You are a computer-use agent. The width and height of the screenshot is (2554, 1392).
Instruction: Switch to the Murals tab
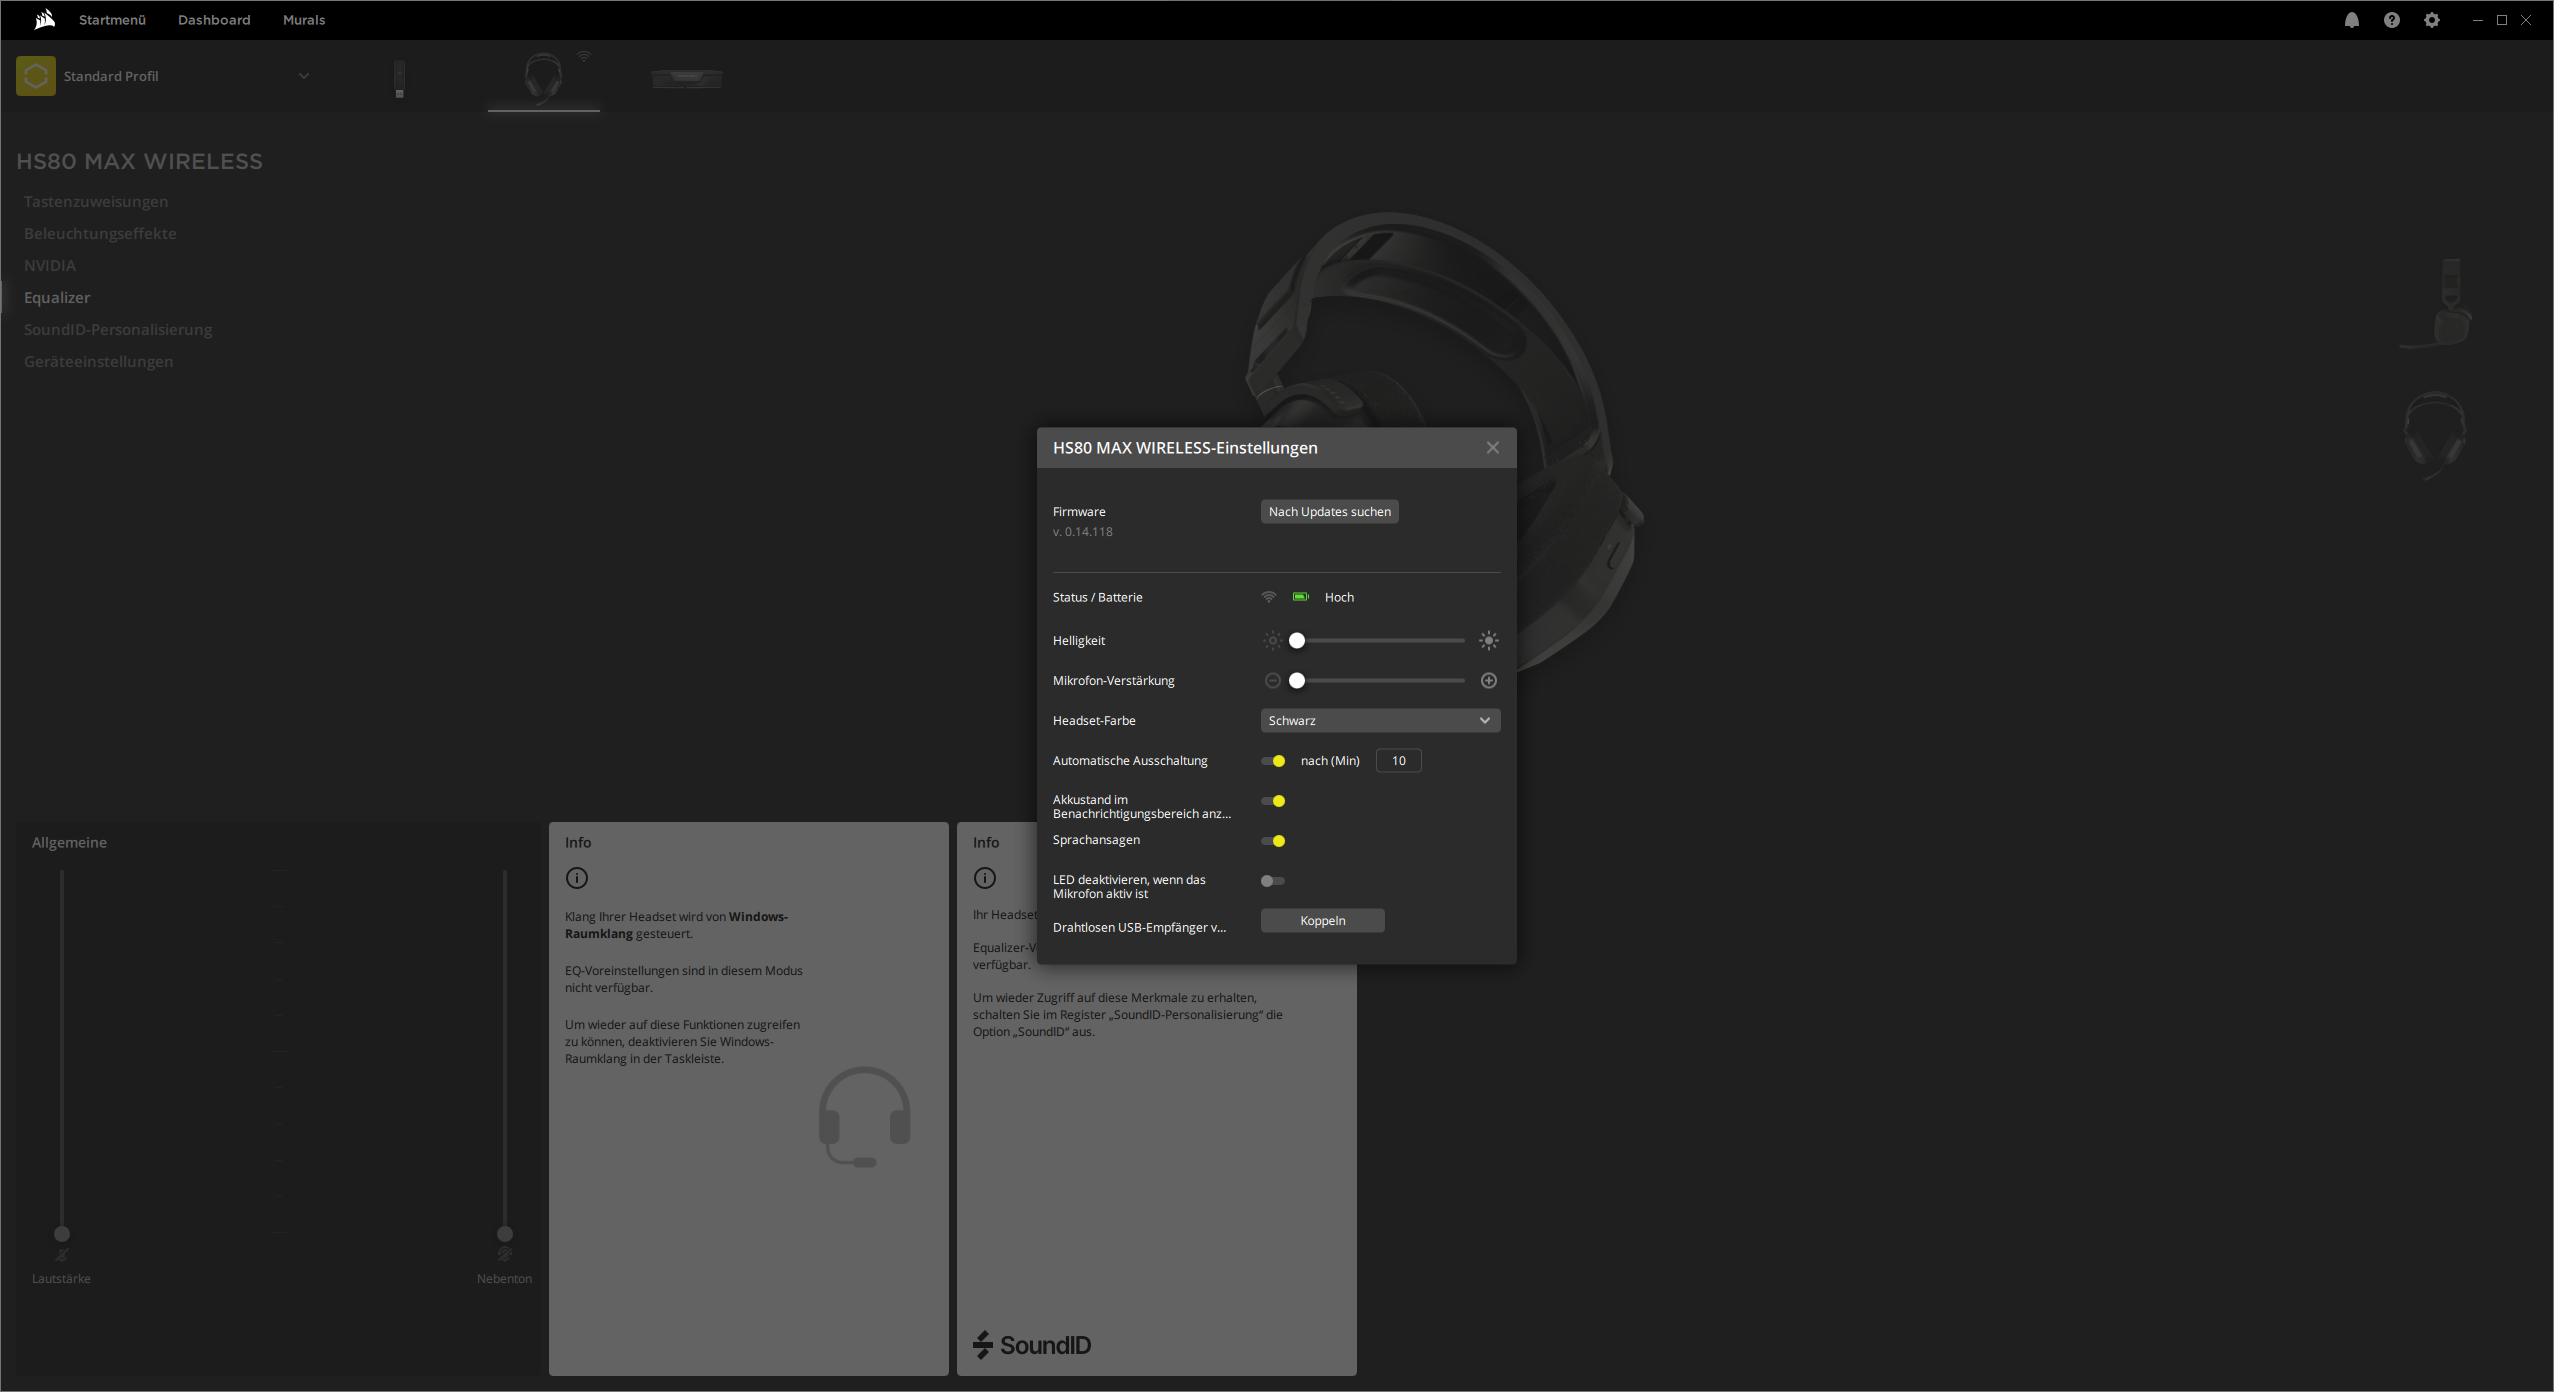tap(303, 19)
